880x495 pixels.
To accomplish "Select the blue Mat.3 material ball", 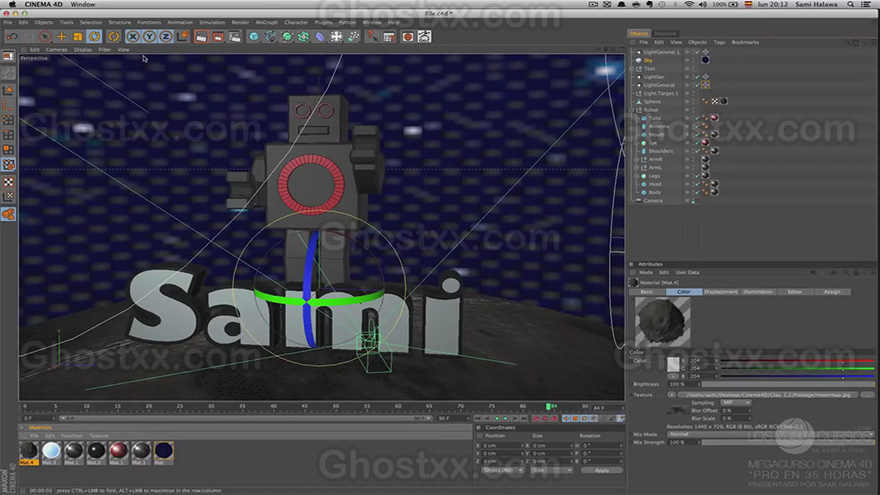I will tap(51, 451).
